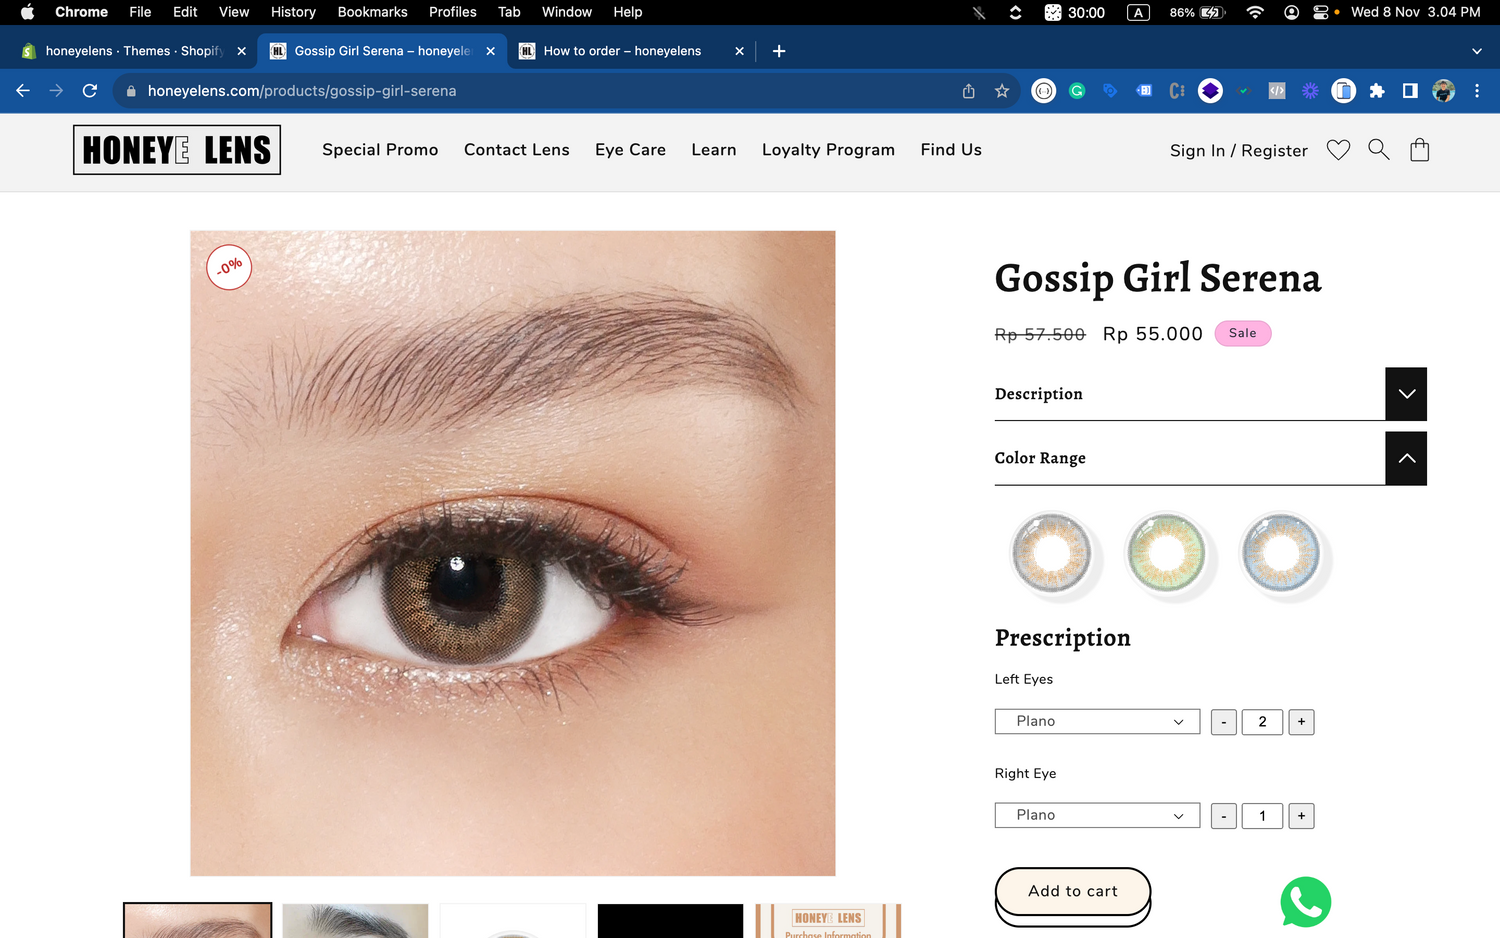Click Add to cart button

1072,891
